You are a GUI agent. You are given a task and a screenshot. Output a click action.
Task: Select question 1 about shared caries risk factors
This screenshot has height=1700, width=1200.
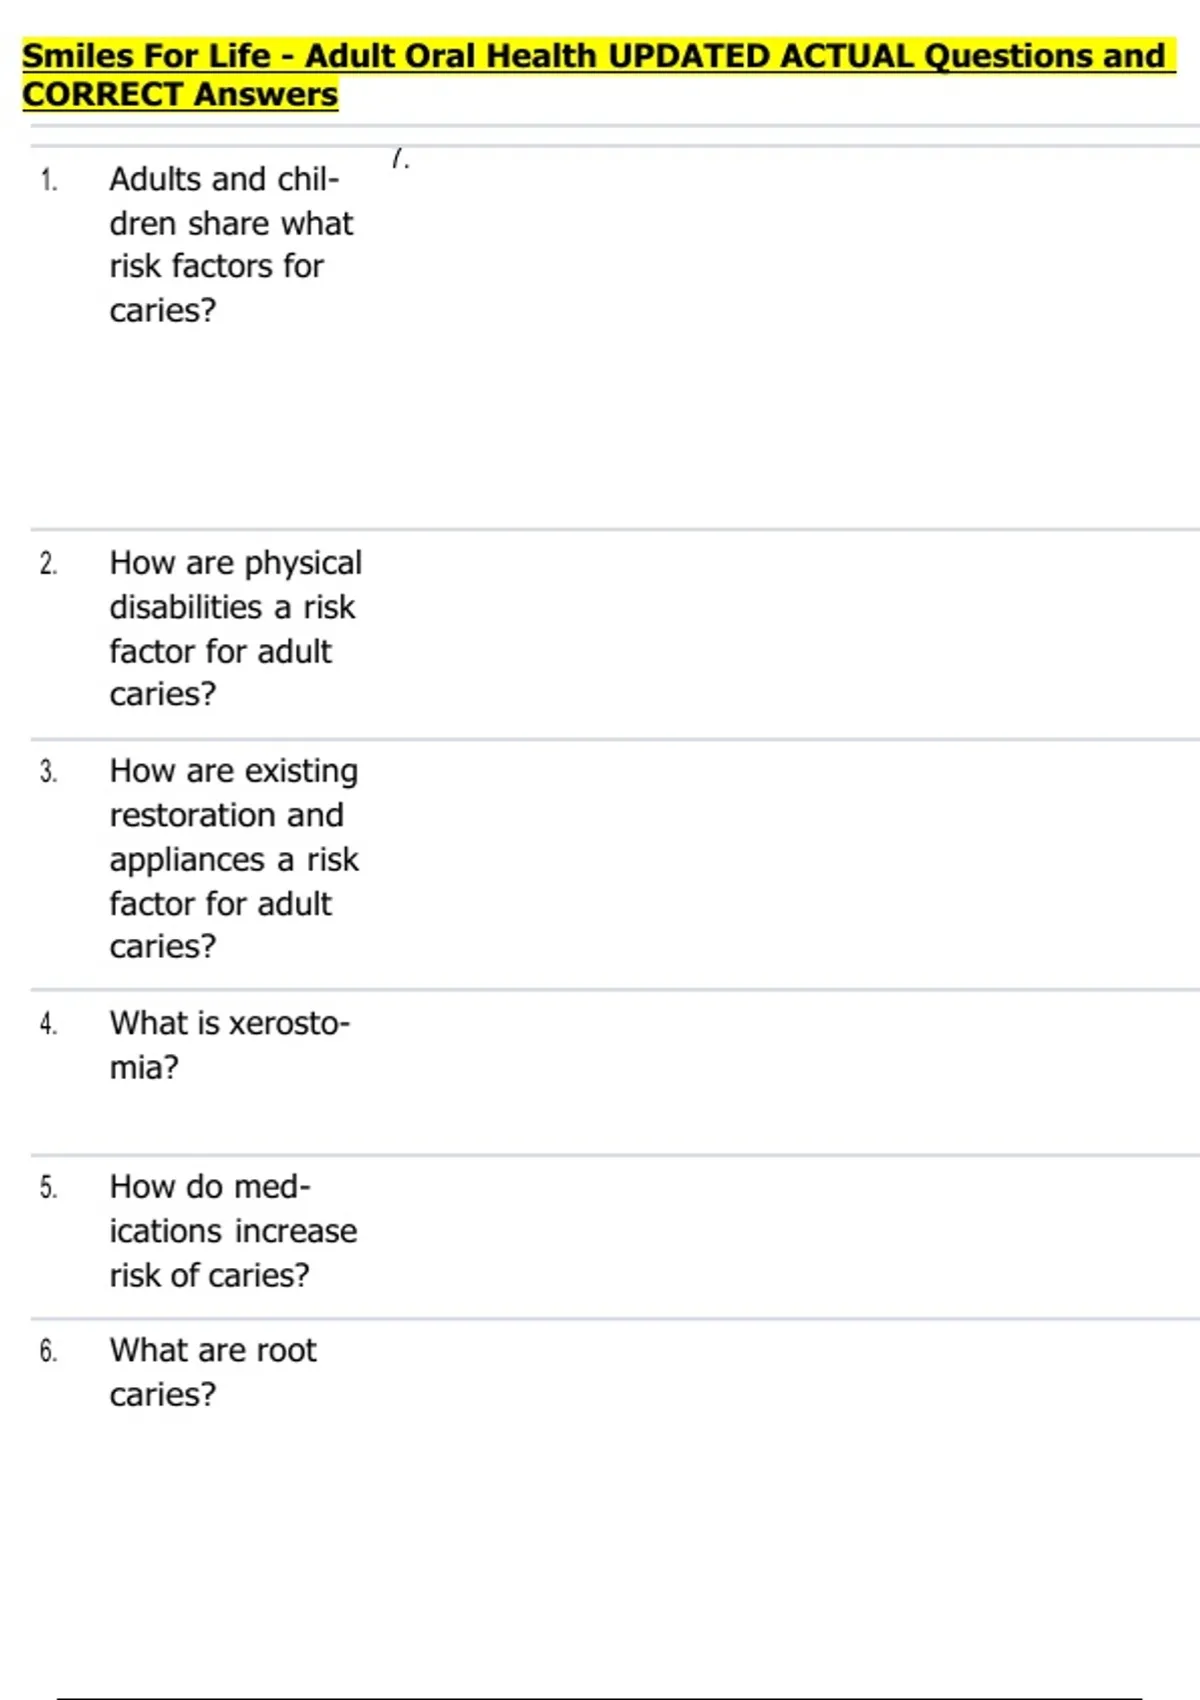(231, 244)
